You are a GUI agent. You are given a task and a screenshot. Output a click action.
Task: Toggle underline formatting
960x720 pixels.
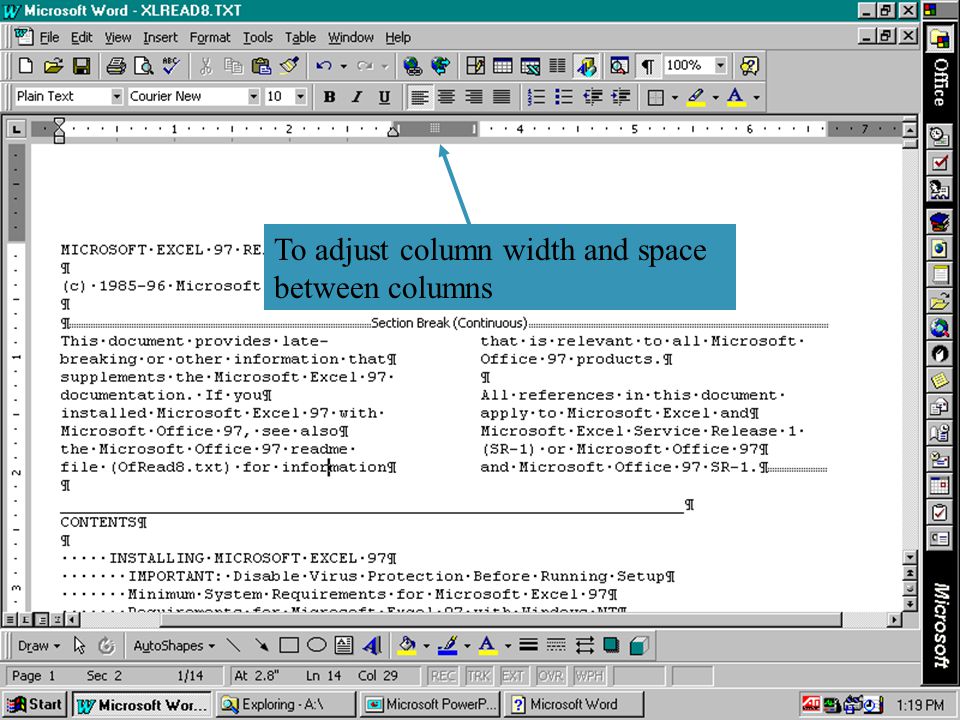coord(384,97)
